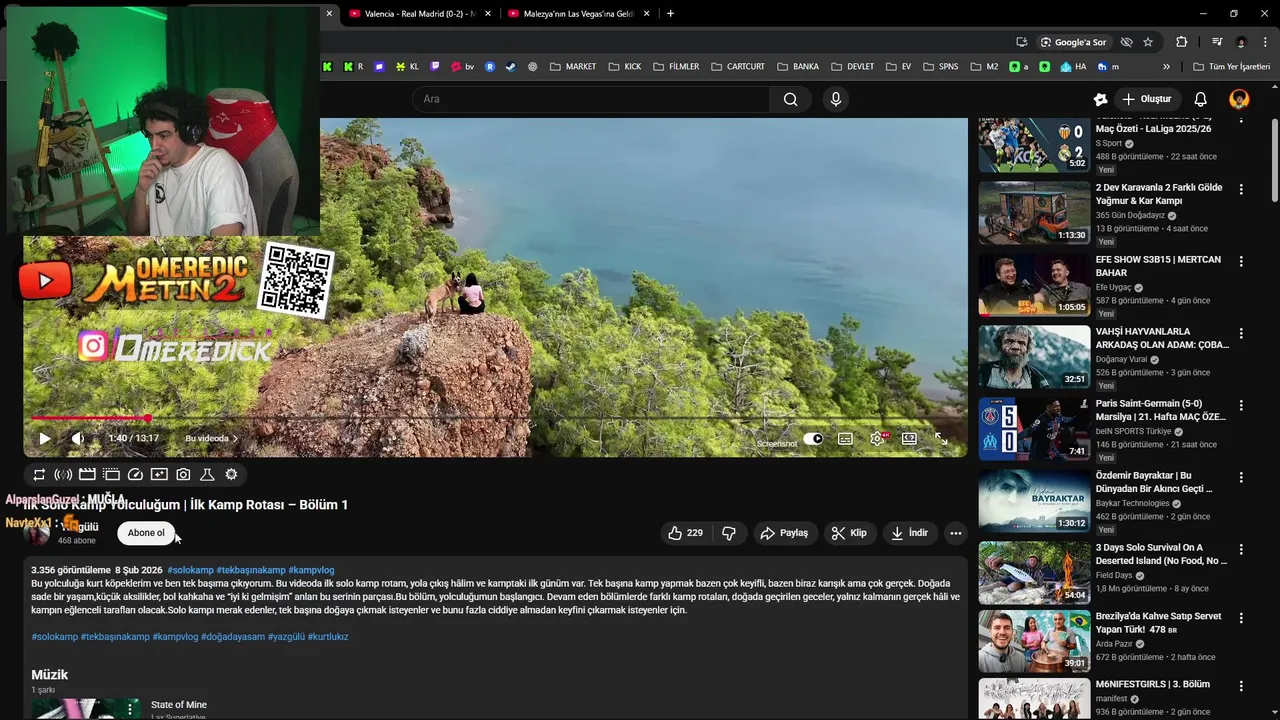Open the playback speed gauge icon
Image resolution: width=1280 pixels, height=720 pixels.
click(135, 475)
